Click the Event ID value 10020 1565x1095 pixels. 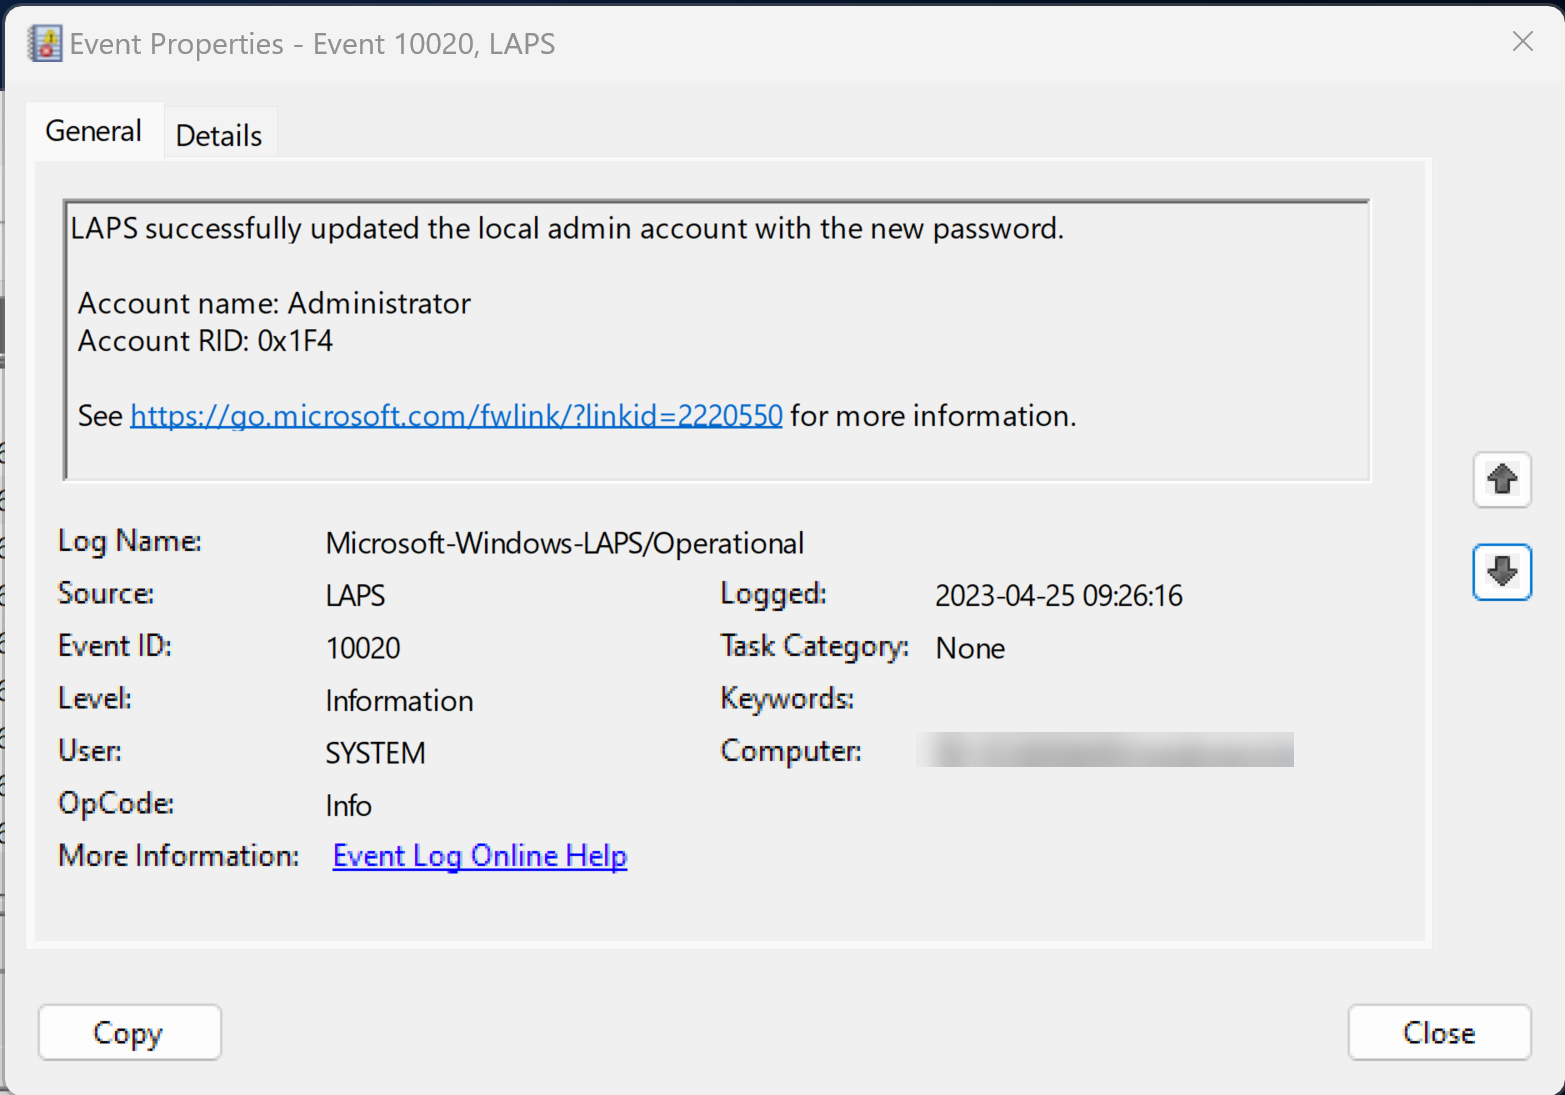[x=363, y=648]
